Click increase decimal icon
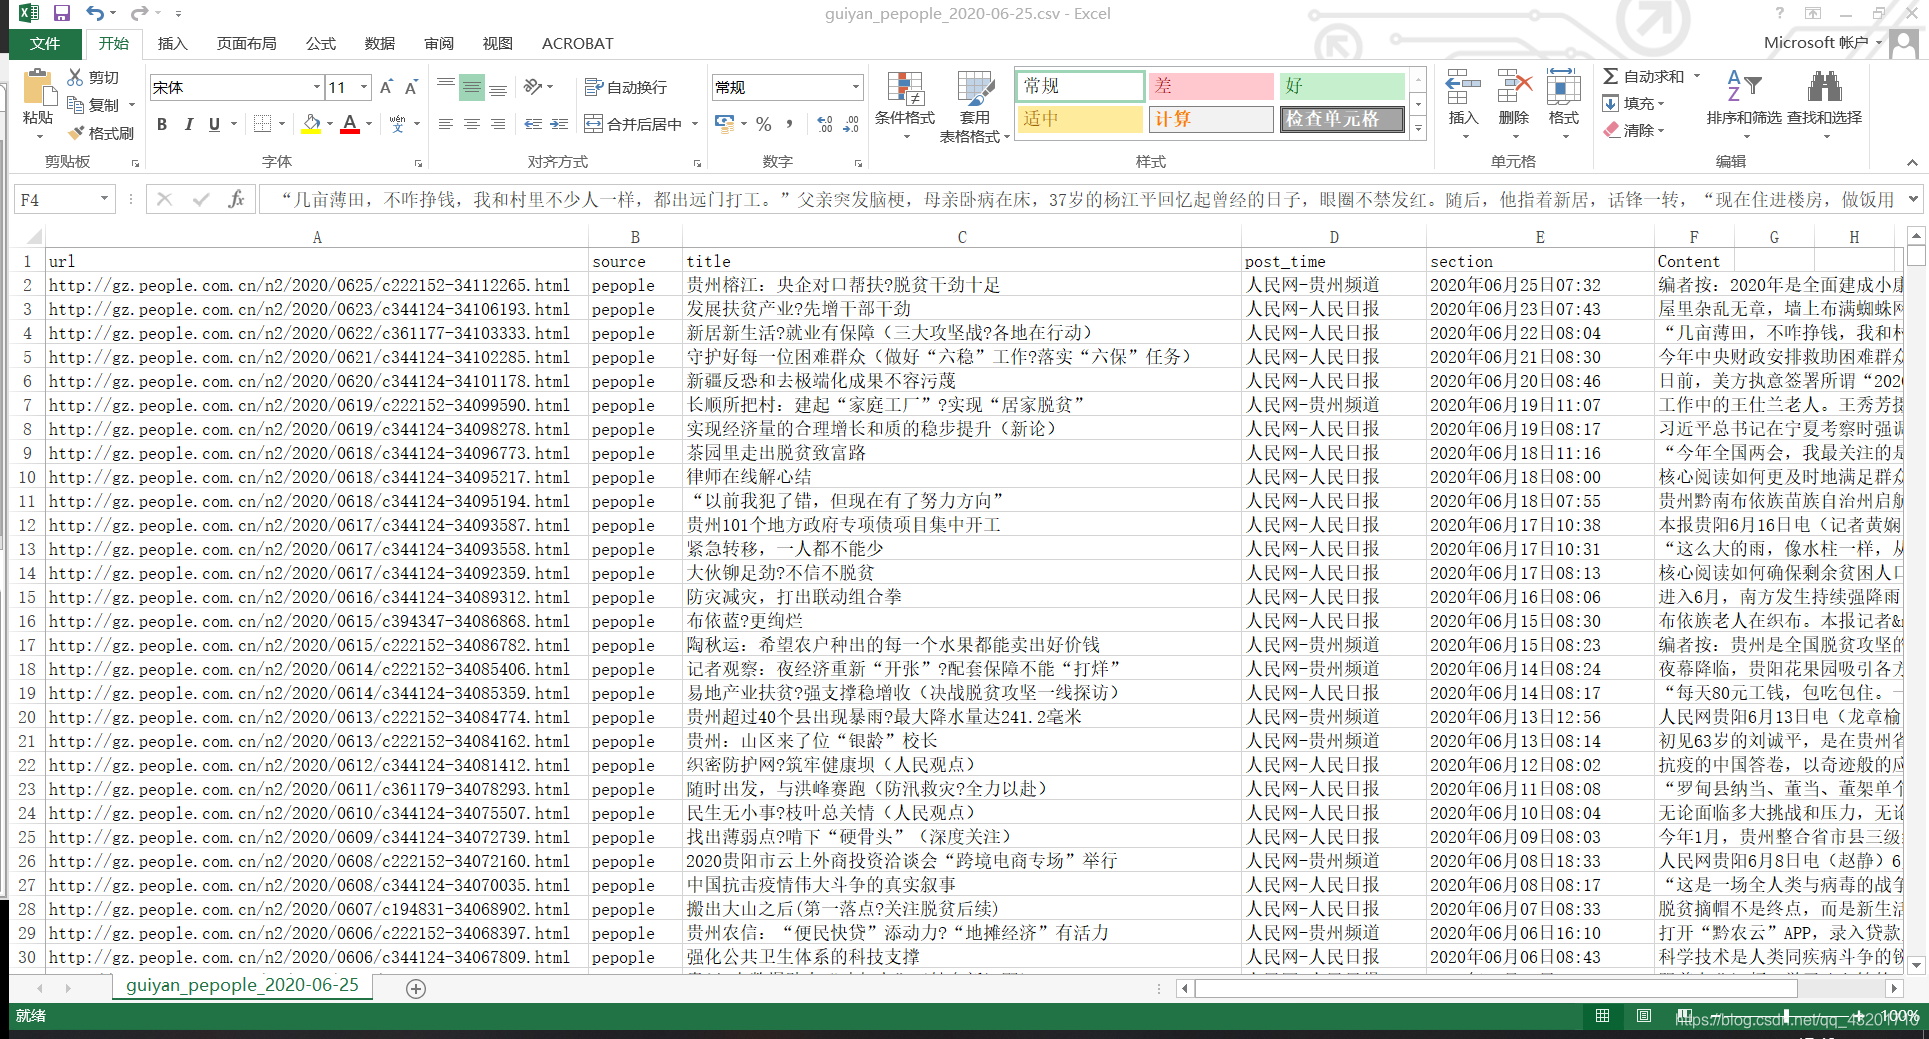Viewport: 1929px width, 1039px height. click(x=824, y=124)
